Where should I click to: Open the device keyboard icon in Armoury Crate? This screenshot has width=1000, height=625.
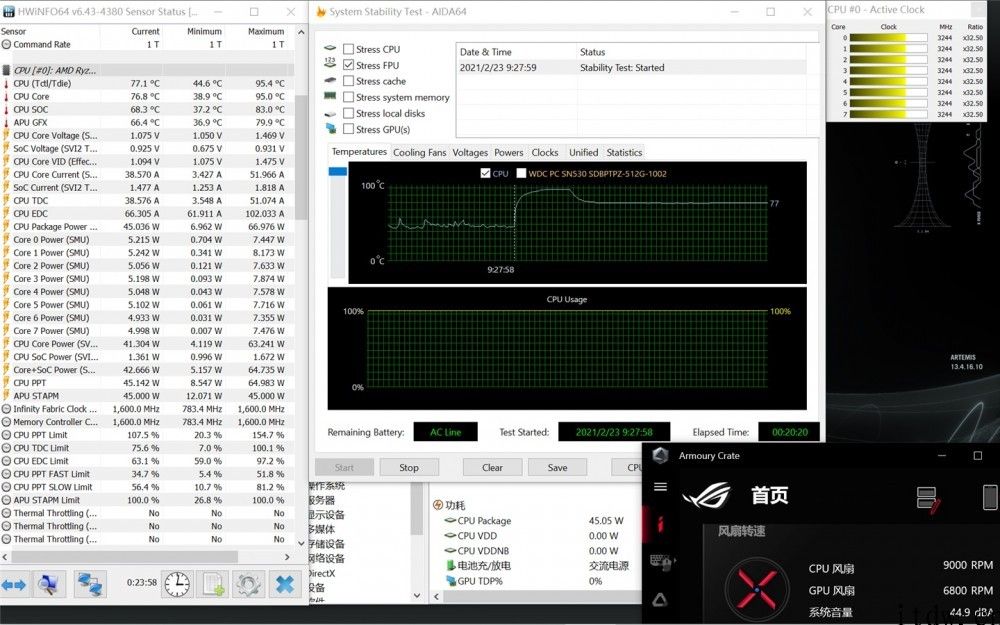coord(659,561)
